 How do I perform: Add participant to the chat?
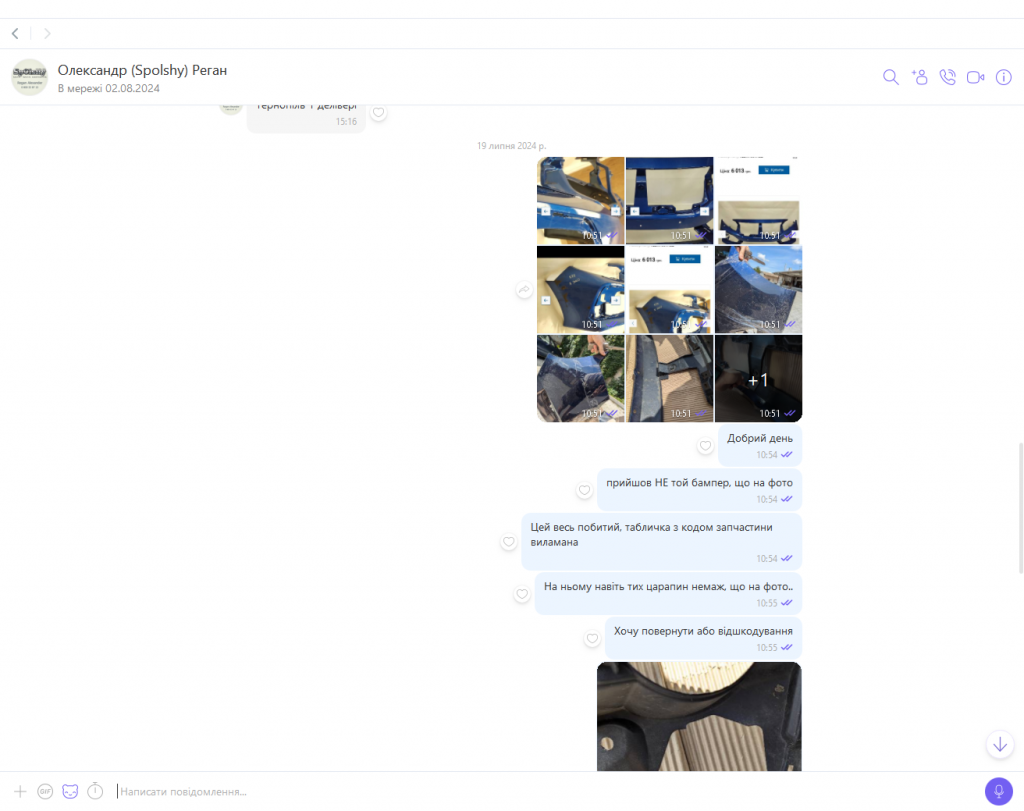919,77
